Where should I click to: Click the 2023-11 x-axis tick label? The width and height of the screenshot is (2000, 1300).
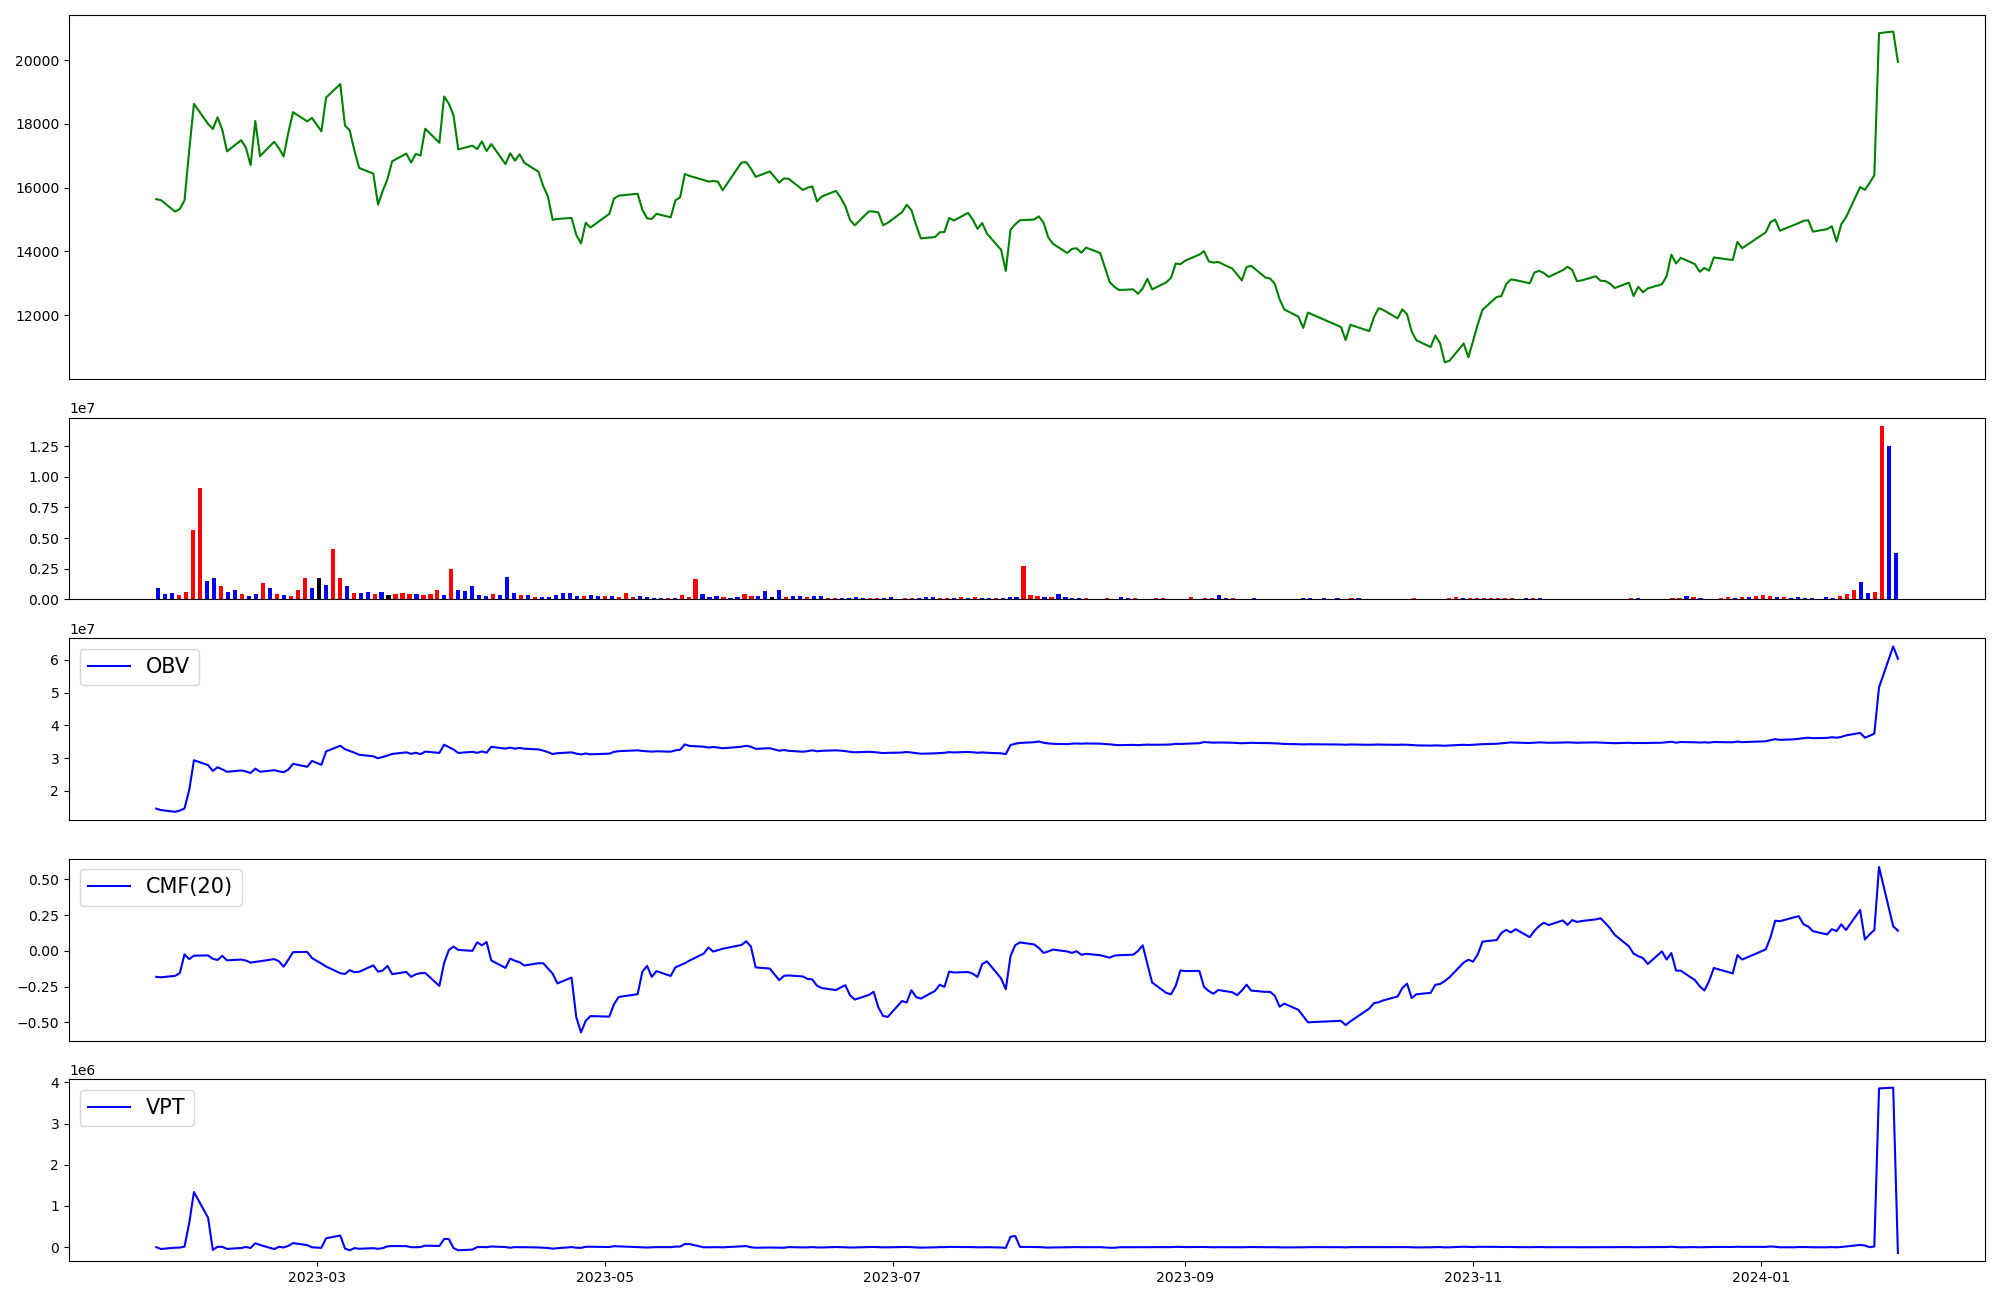point(1473,1277)
